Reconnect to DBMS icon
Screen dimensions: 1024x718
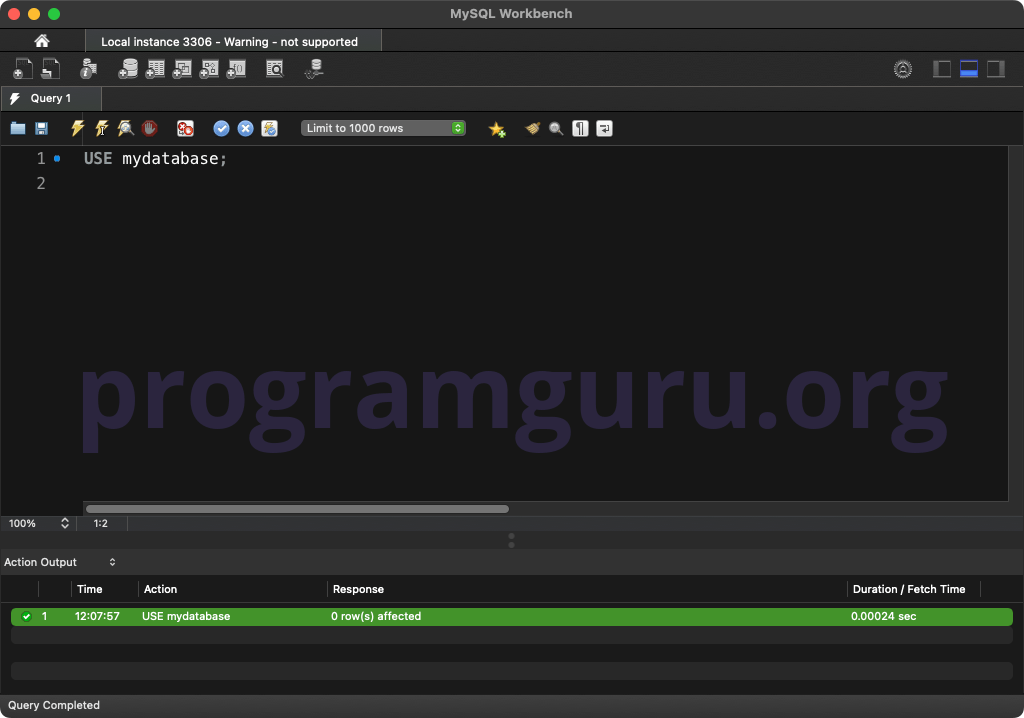click(x=314, y=69)
